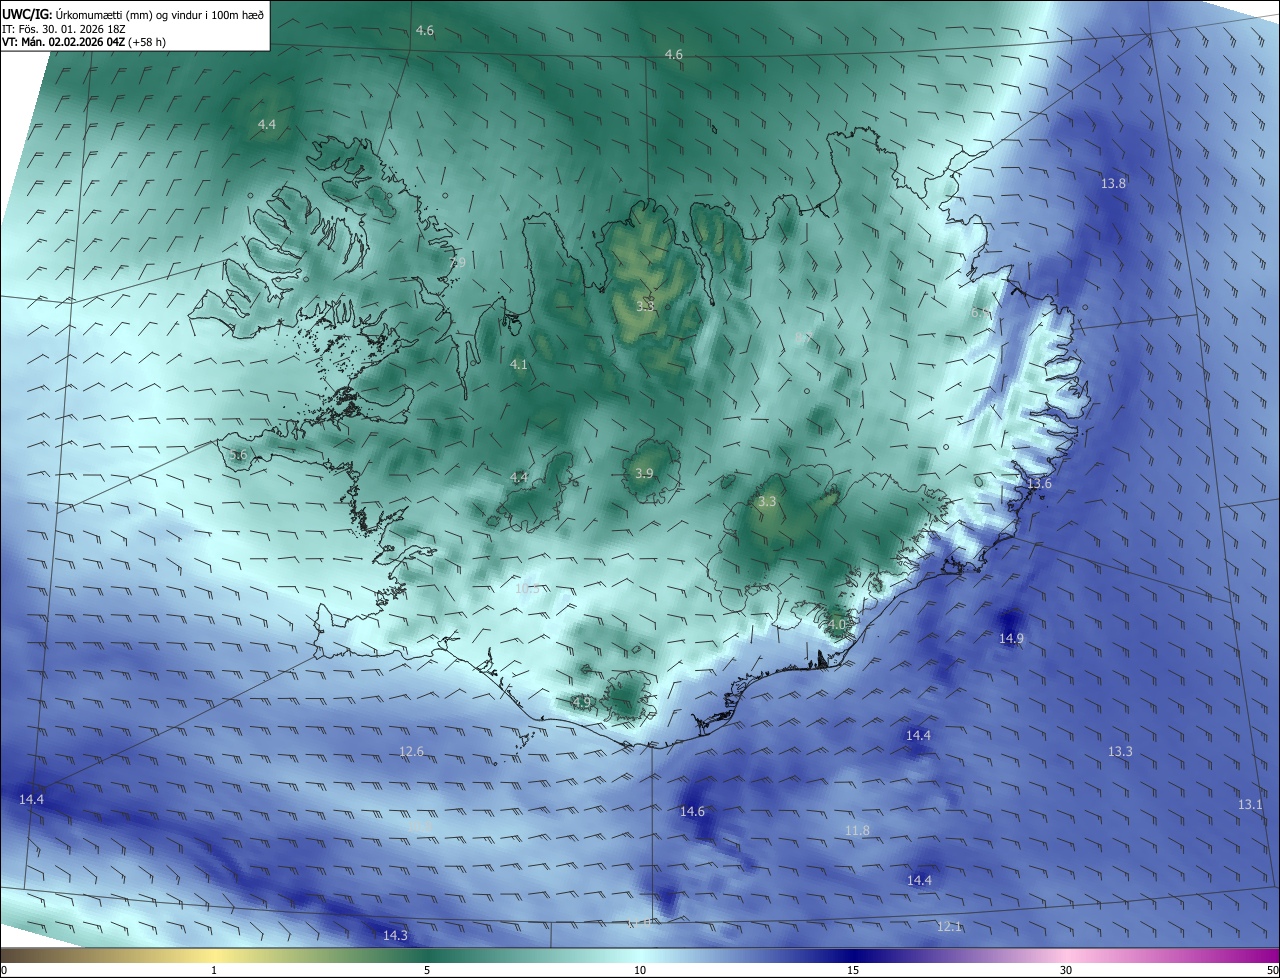Click the color scale tick label 10
This screenshot has width=1280, height=978.
[640, 970]
